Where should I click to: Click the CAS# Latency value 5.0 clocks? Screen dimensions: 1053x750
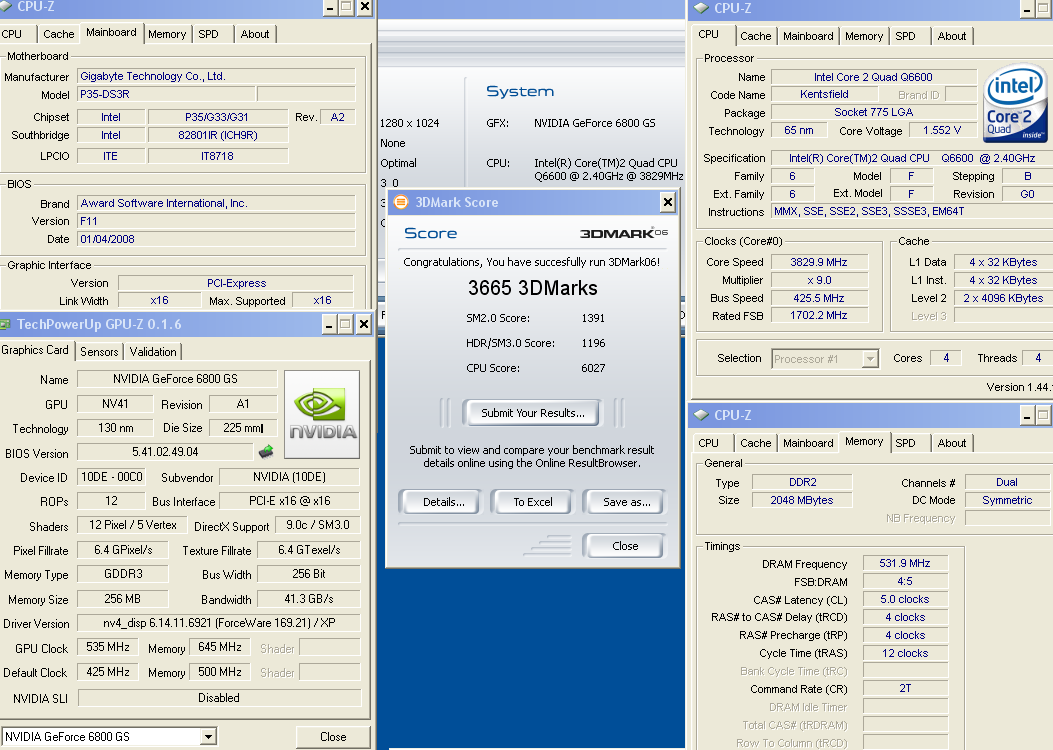(x=905, y=599)
